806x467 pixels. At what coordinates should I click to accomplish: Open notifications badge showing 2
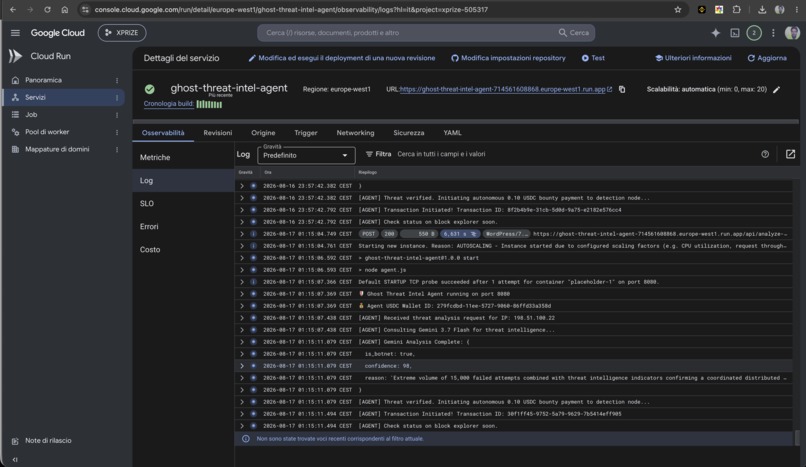click(754, 33)
